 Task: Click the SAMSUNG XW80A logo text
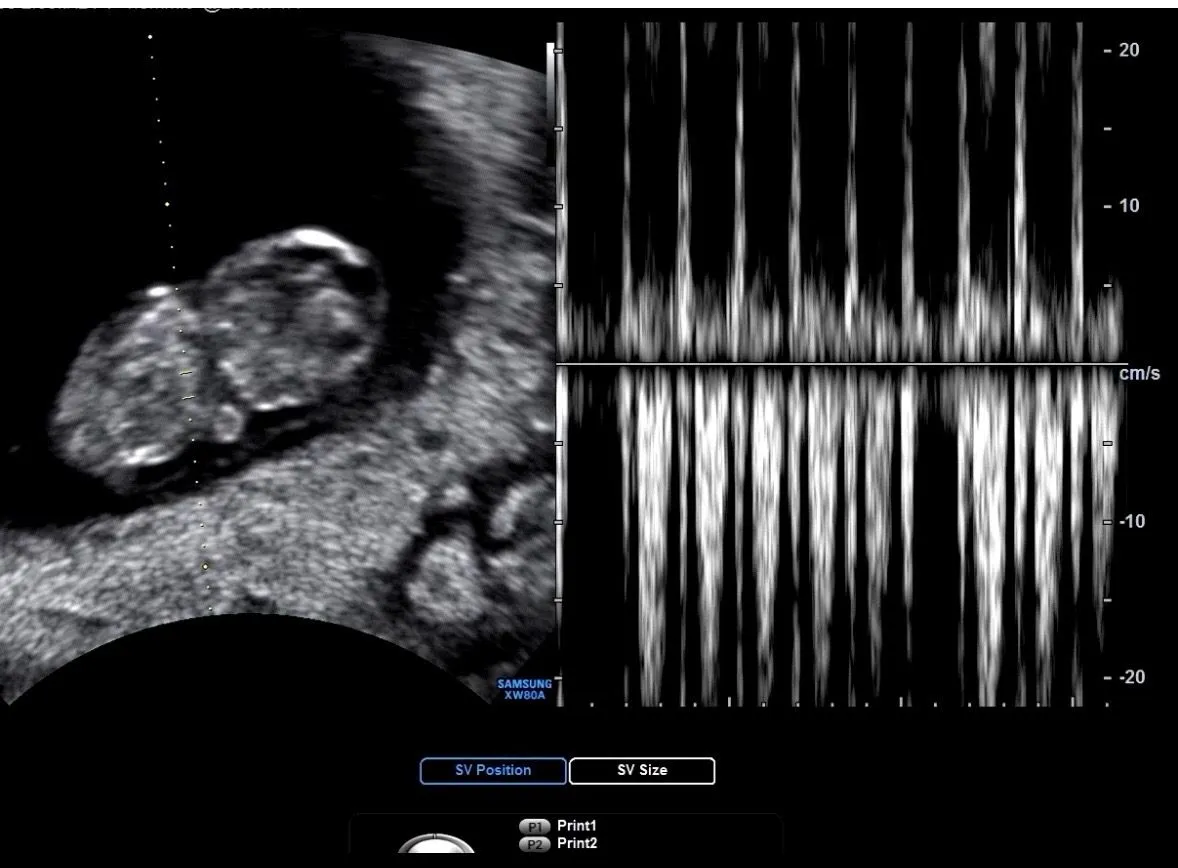[524, 689]
